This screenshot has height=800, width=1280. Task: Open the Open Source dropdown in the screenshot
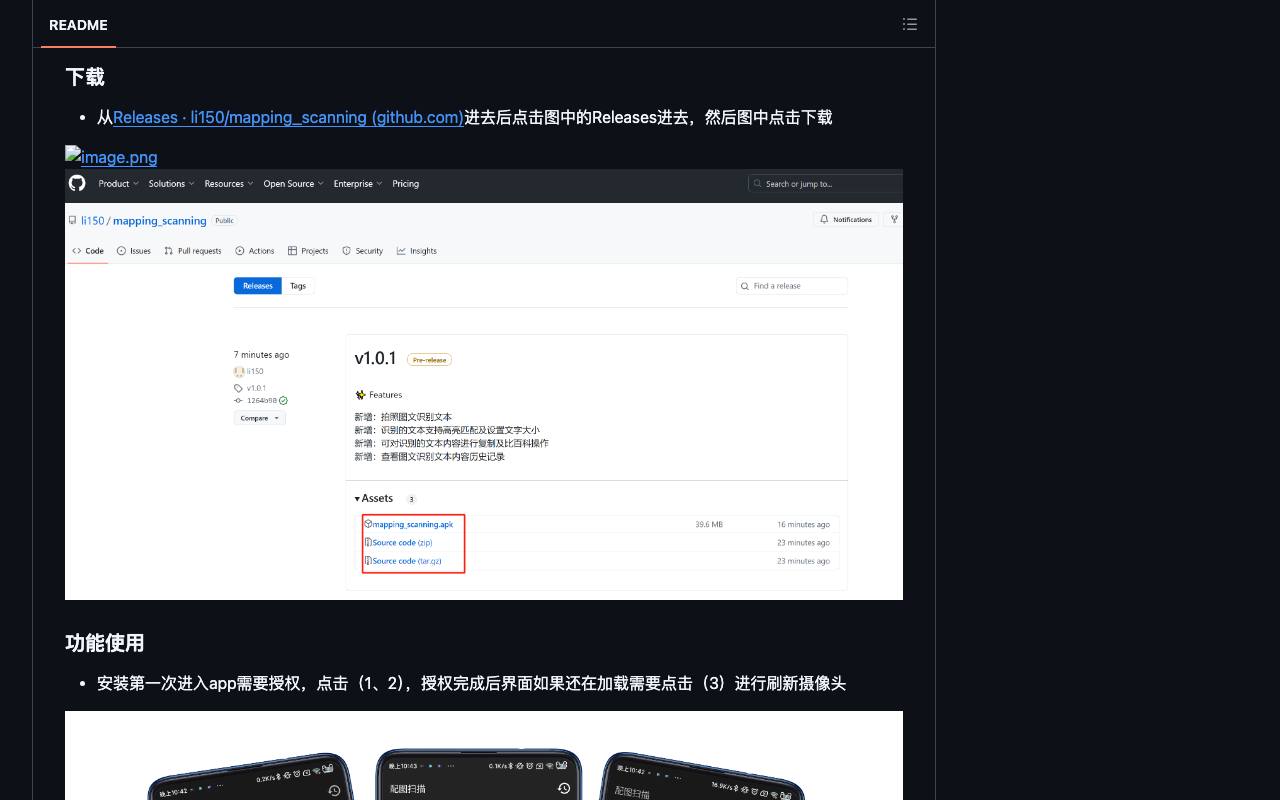(292, 184)
